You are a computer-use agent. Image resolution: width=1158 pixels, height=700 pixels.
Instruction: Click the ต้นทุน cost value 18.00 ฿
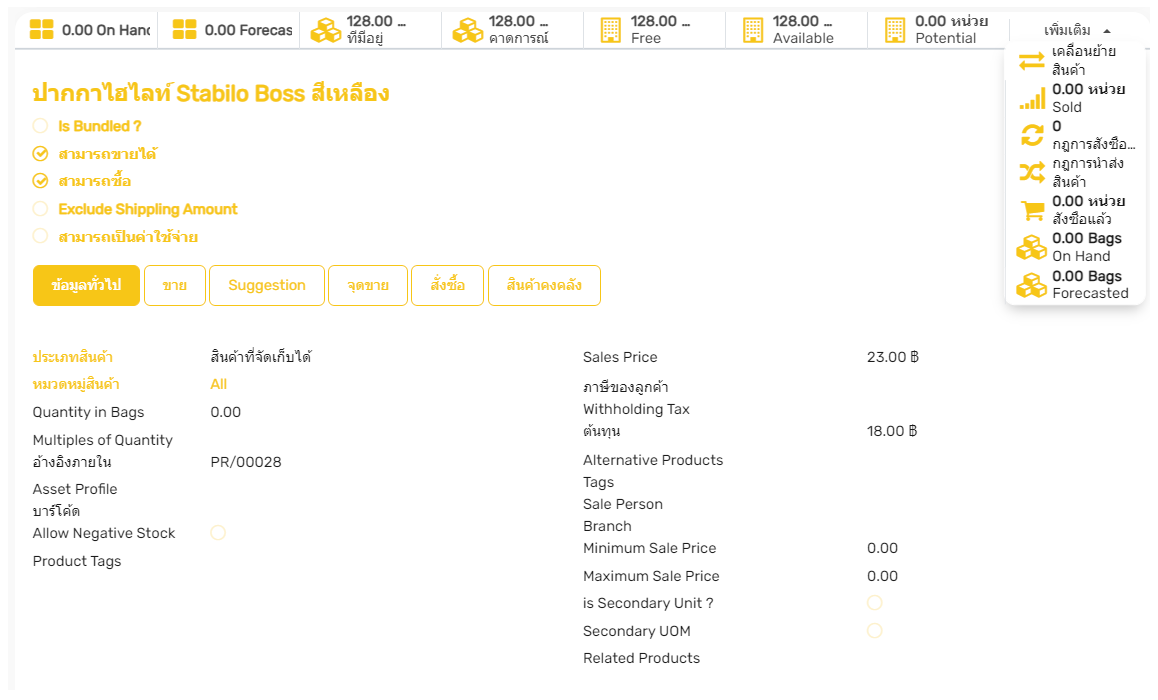892,430
